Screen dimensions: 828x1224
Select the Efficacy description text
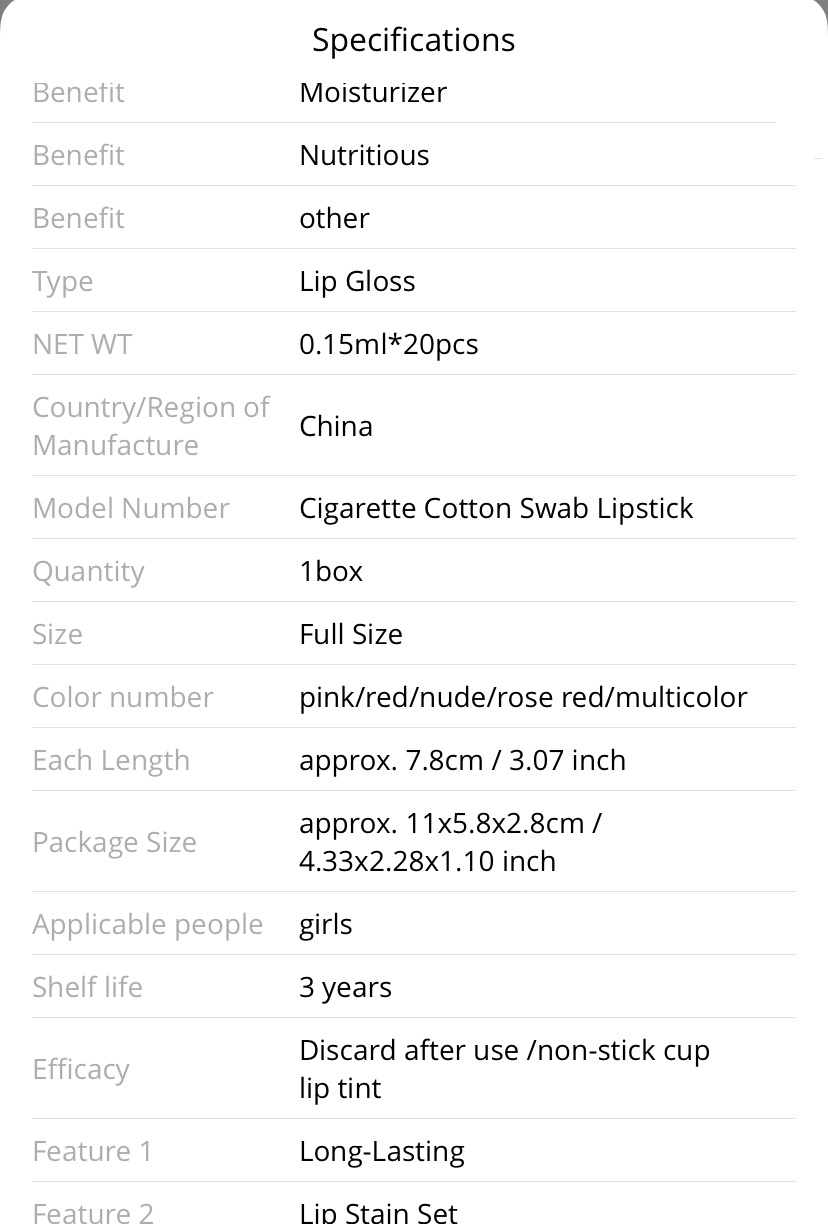click(x=504, y=1069)
